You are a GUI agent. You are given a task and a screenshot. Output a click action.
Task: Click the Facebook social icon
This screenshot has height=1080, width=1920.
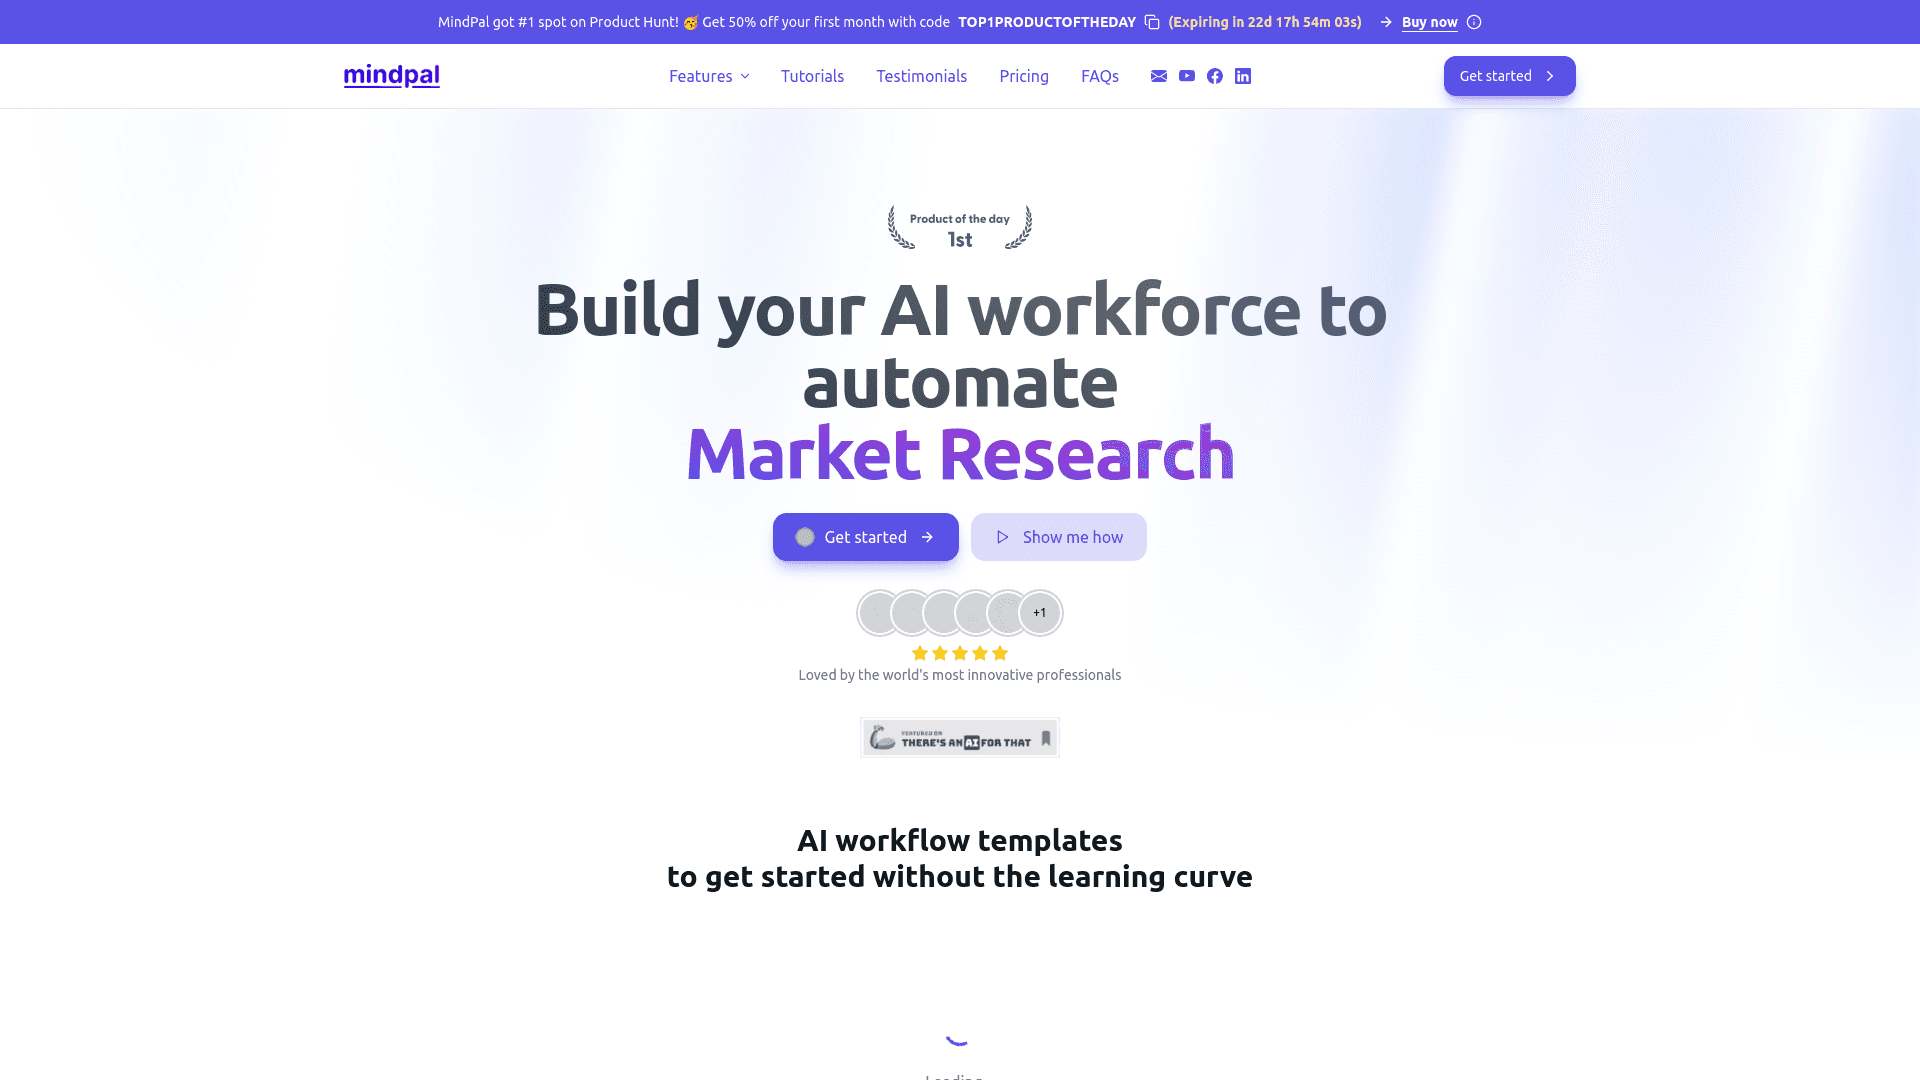(x=1215, y=75)
